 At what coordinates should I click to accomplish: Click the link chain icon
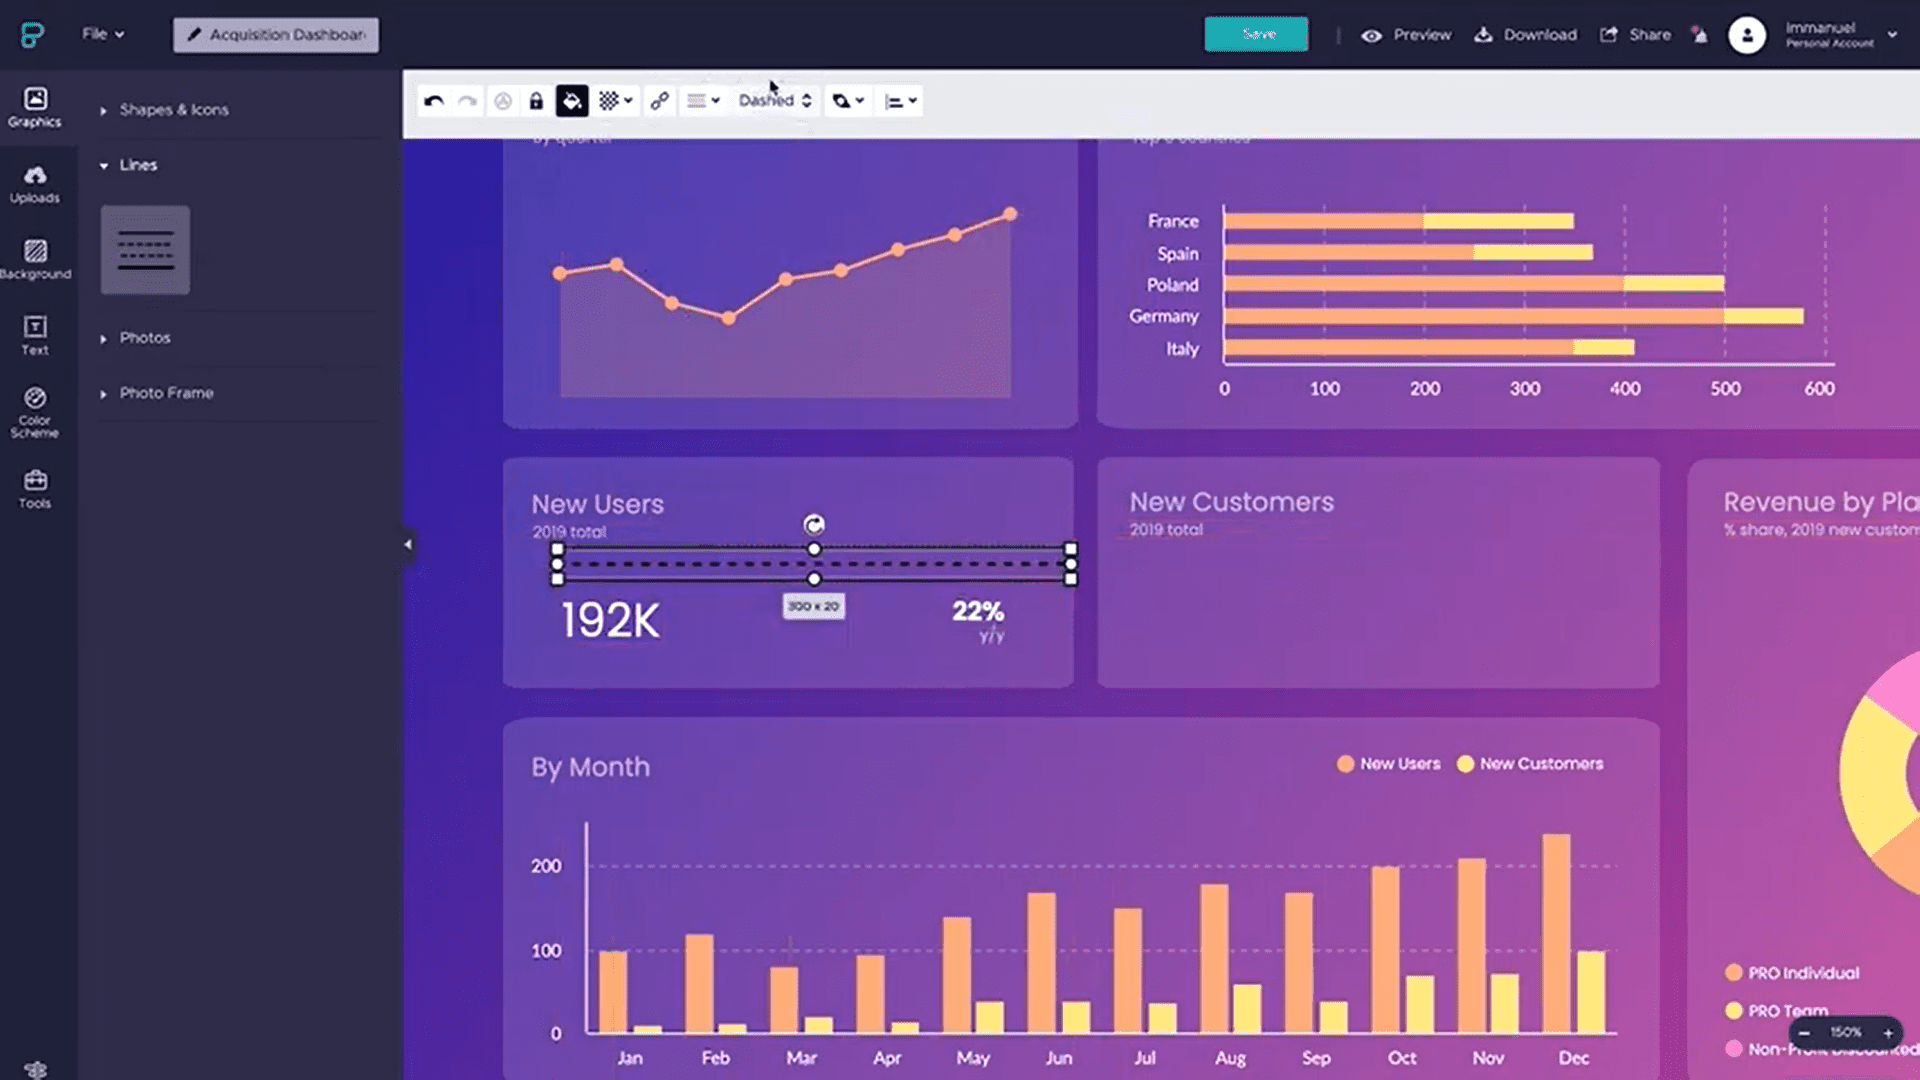659,101
